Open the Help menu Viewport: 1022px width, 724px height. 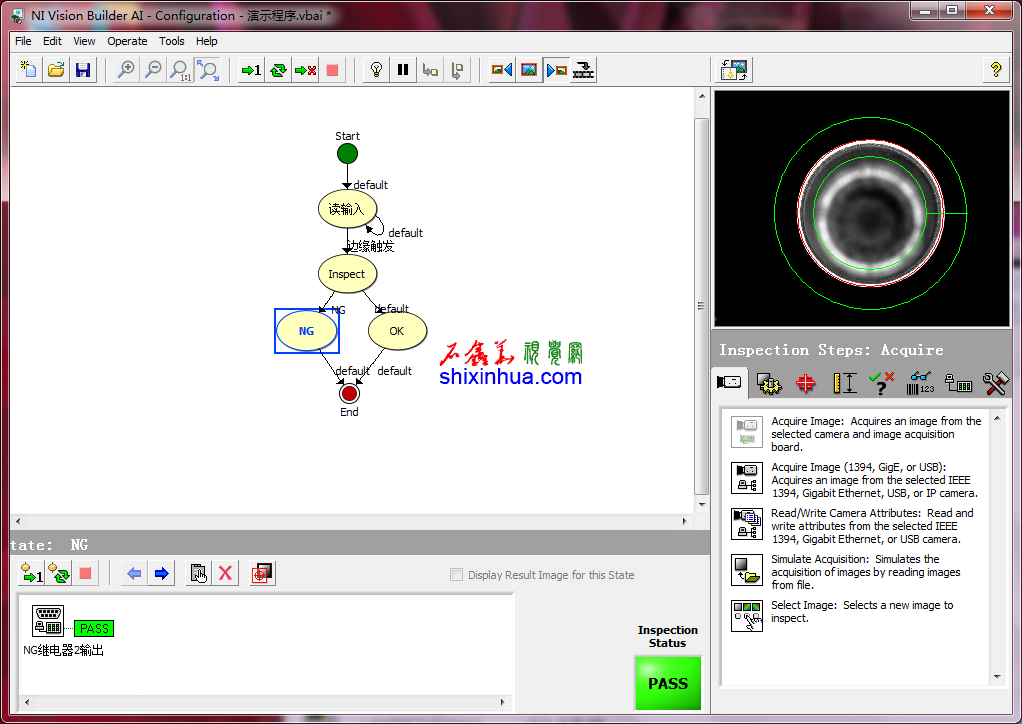click(207, 41)
